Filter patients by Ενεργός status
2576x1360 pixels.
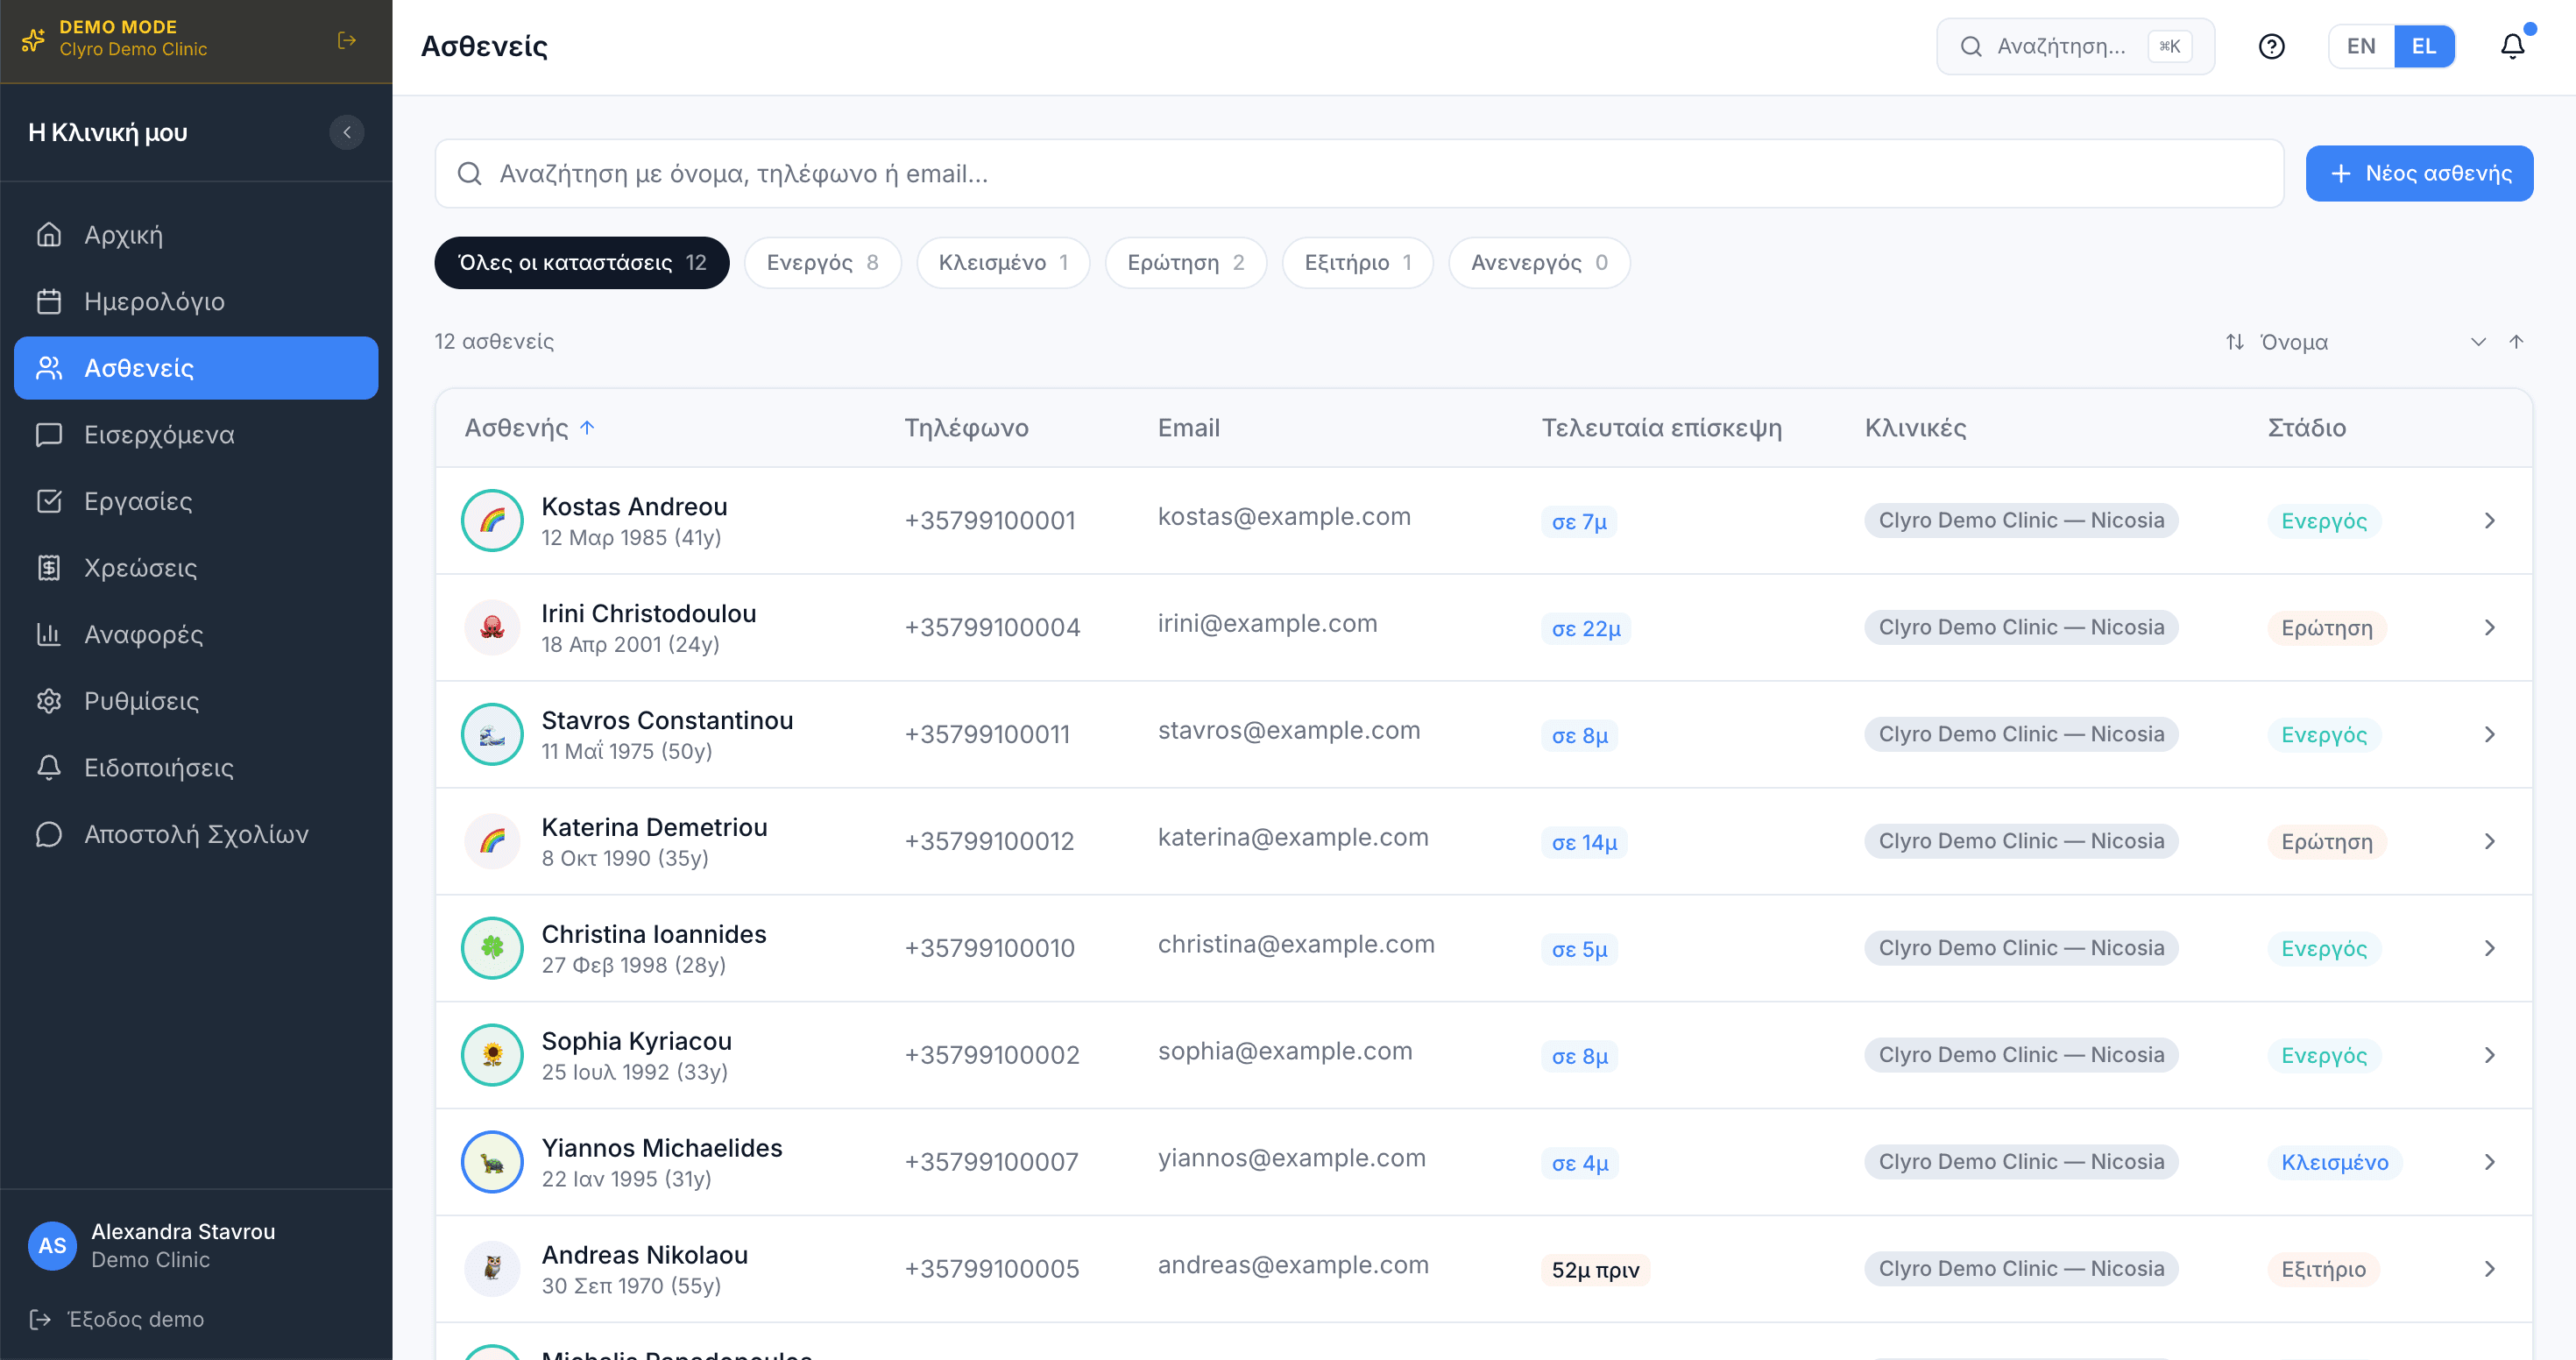click(x=823, y=263)
